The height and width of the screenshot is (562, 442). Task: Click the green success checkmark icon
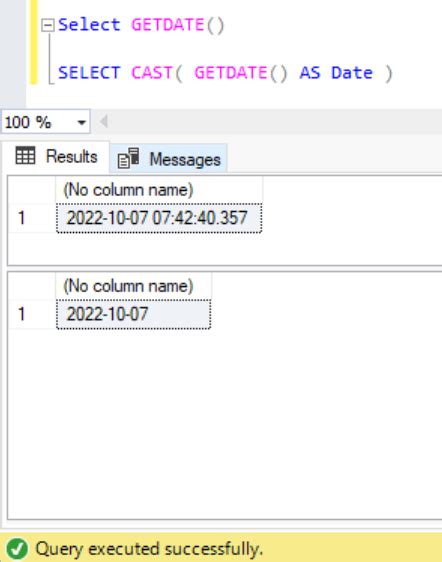[x=17, y=549]
